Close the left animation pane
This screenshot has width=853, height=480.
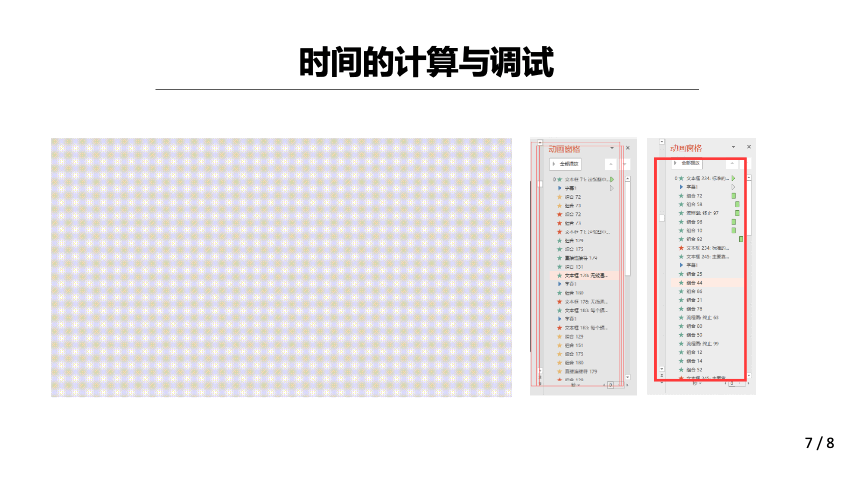(627, 148)
